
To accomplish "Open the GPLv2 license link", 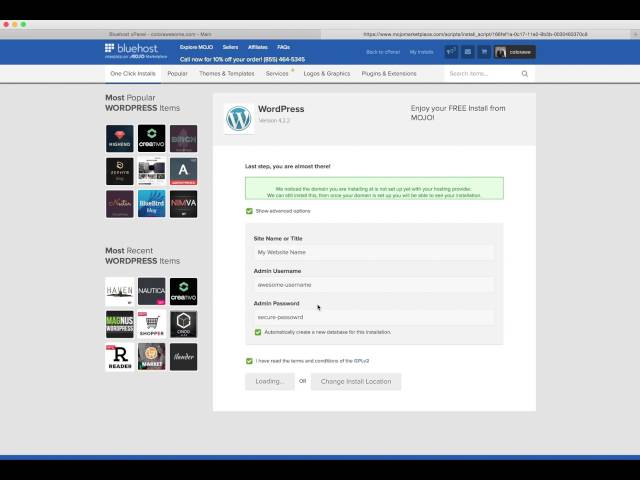I will 361,361.
